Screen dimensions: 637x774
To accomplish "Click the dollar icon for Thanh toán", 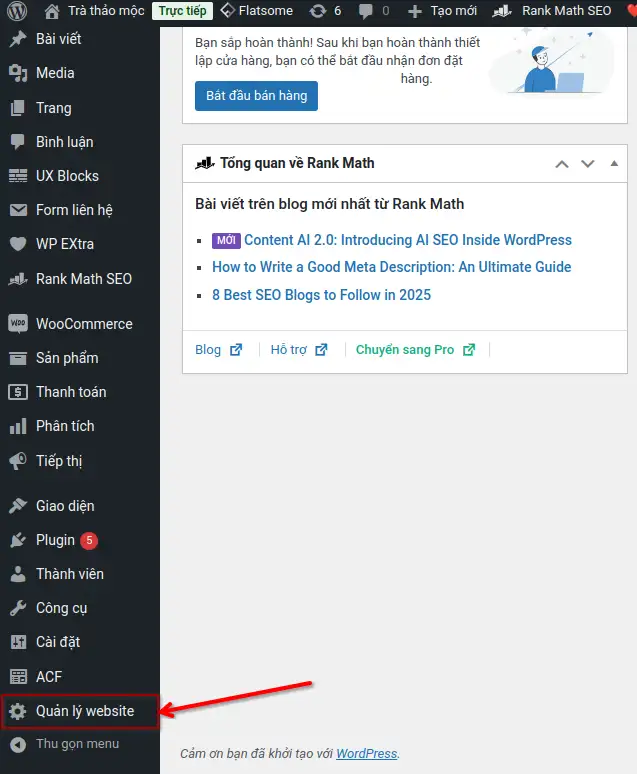I will 18,392.
